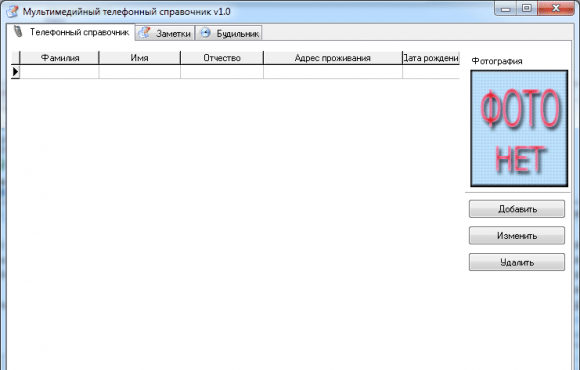Select the current row arrow indicator
Screen dimensions: 580x370
pyautogui.click(x=15, y=71)
